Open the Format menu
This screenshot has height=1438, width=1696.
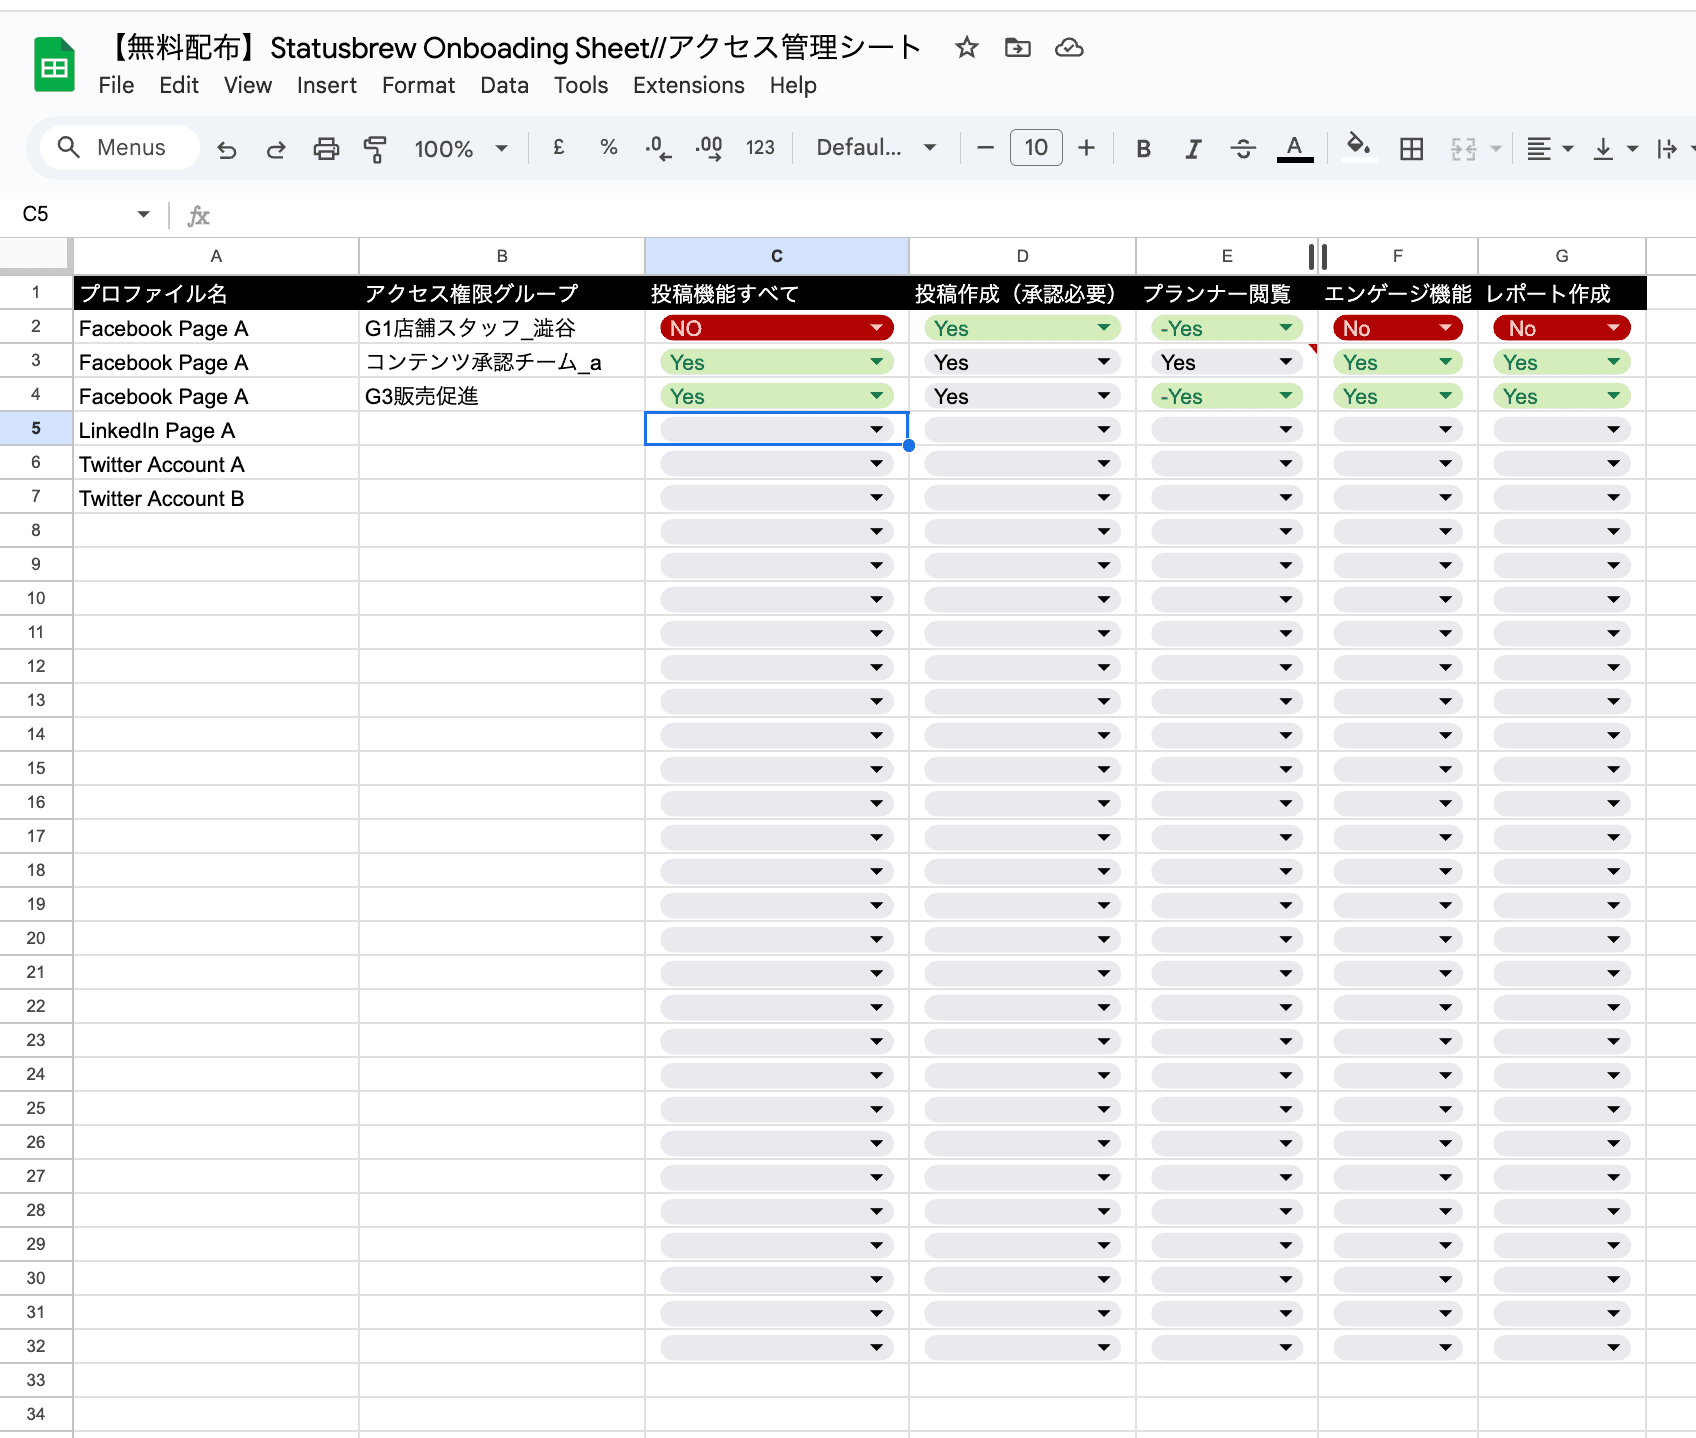[x=418, y=86]
